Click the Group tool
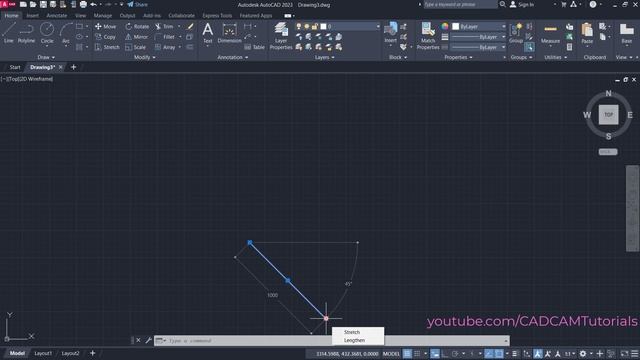640x360 pixels. click(516, 33)
